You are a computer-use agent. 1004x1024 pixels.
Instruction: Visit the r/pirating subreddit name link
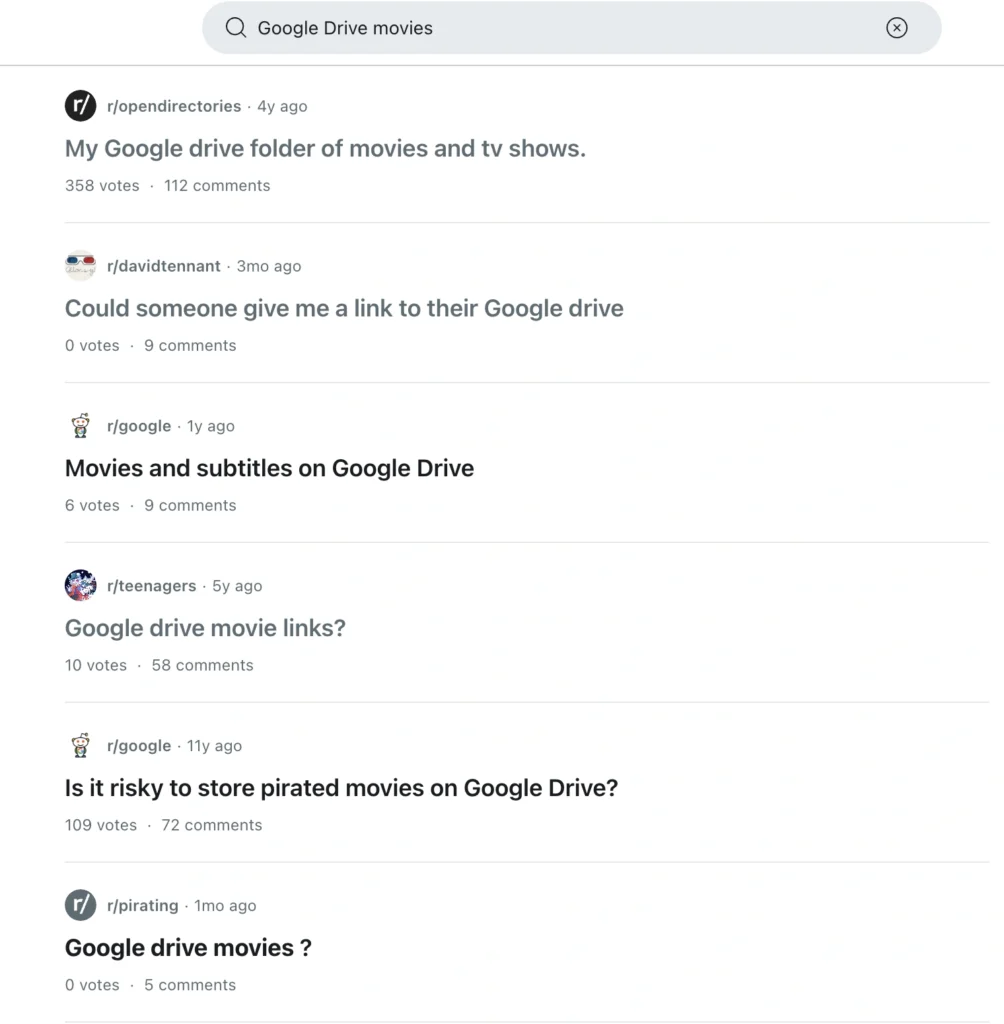[x=143, y=905]
